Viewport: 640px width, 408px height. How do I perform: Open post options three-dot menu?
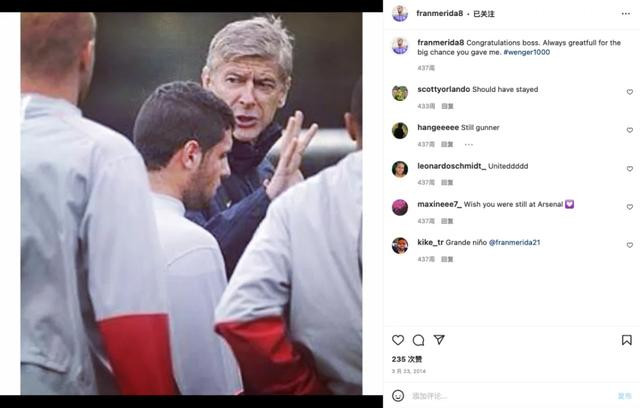pyautogui.click(x=627, y=14)
